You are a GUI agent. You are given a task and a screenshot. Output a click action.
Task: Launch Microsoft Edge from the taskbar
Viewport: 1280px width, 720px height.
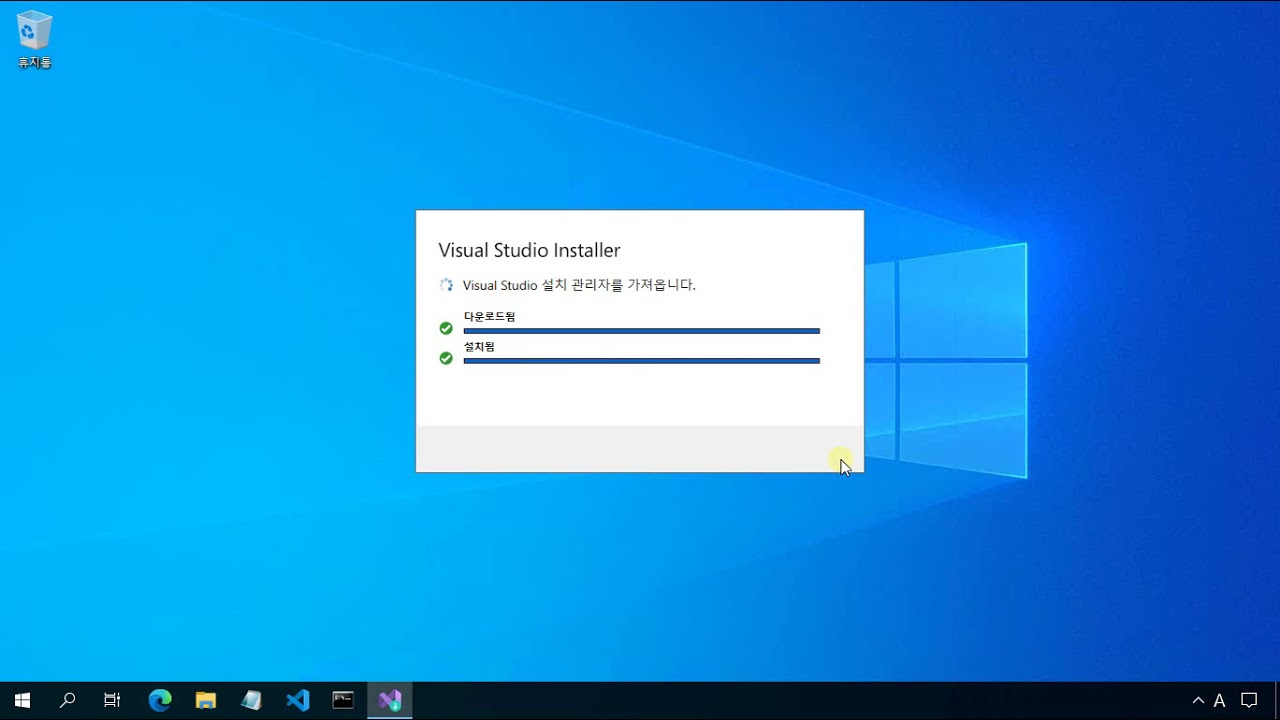tap(160, 700)
